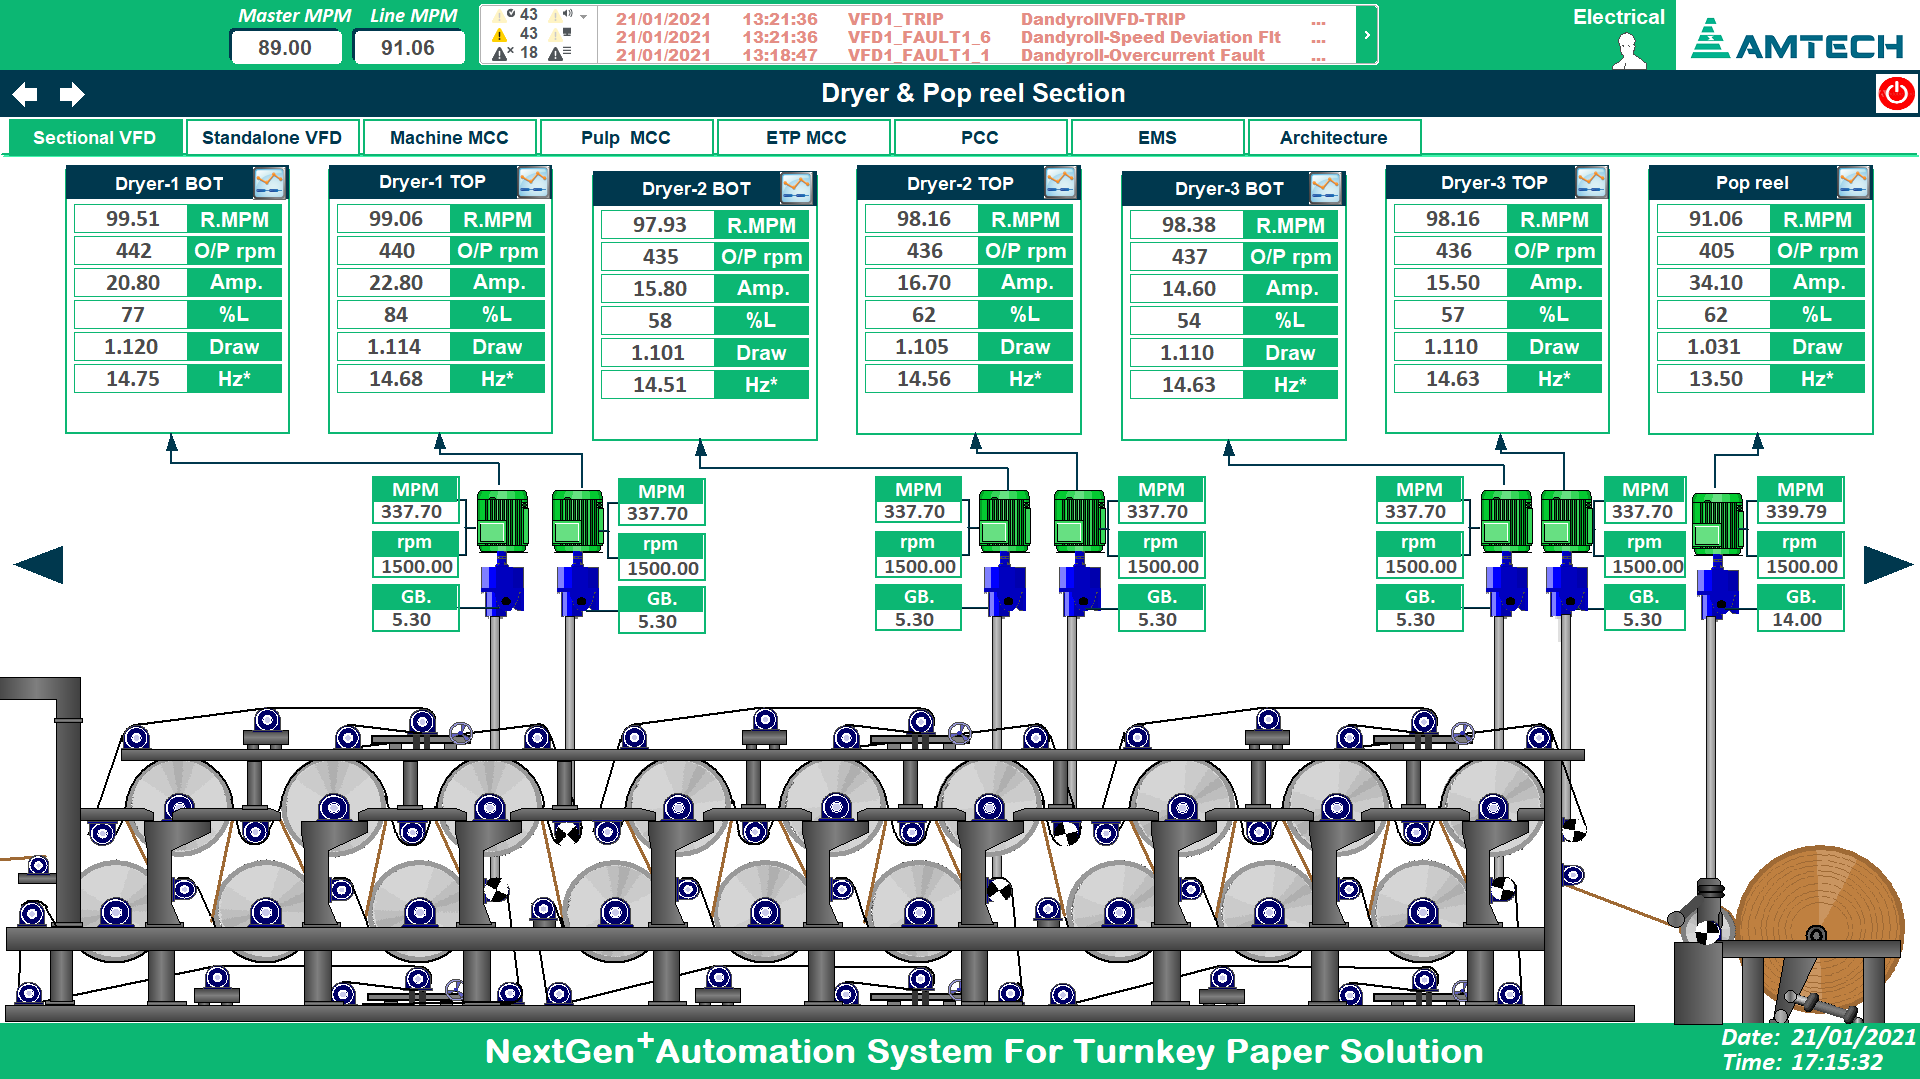Open the Pop reel trend chart icon
This screenshot has width=1920, height=1079.
[1853, 182]
